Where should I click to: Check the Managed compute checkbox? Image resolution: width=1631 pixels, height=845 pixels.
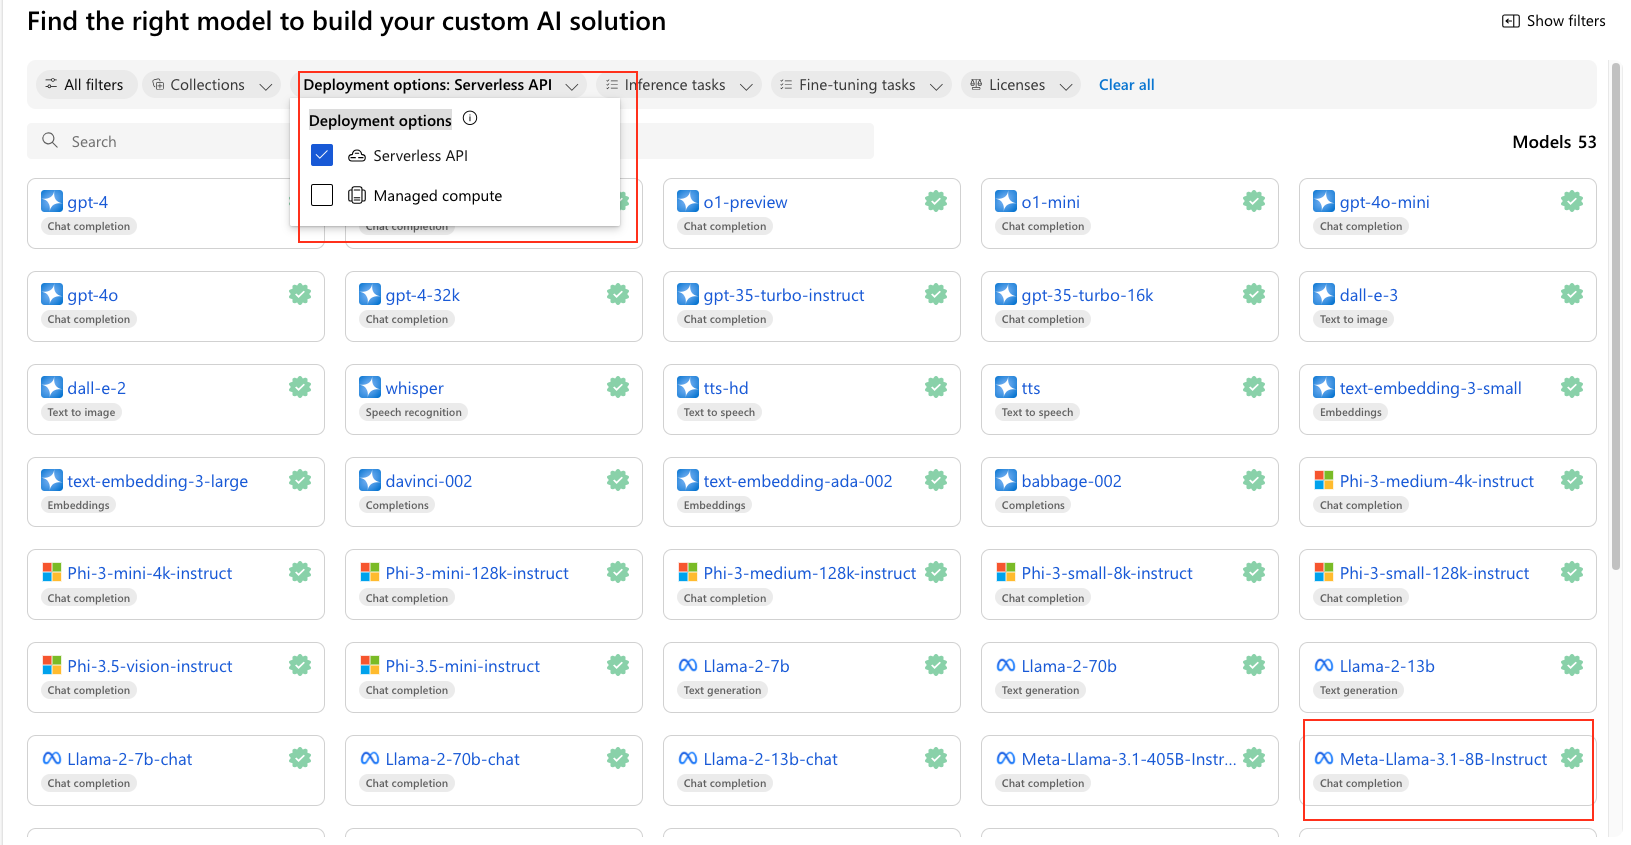coord(322,195)
